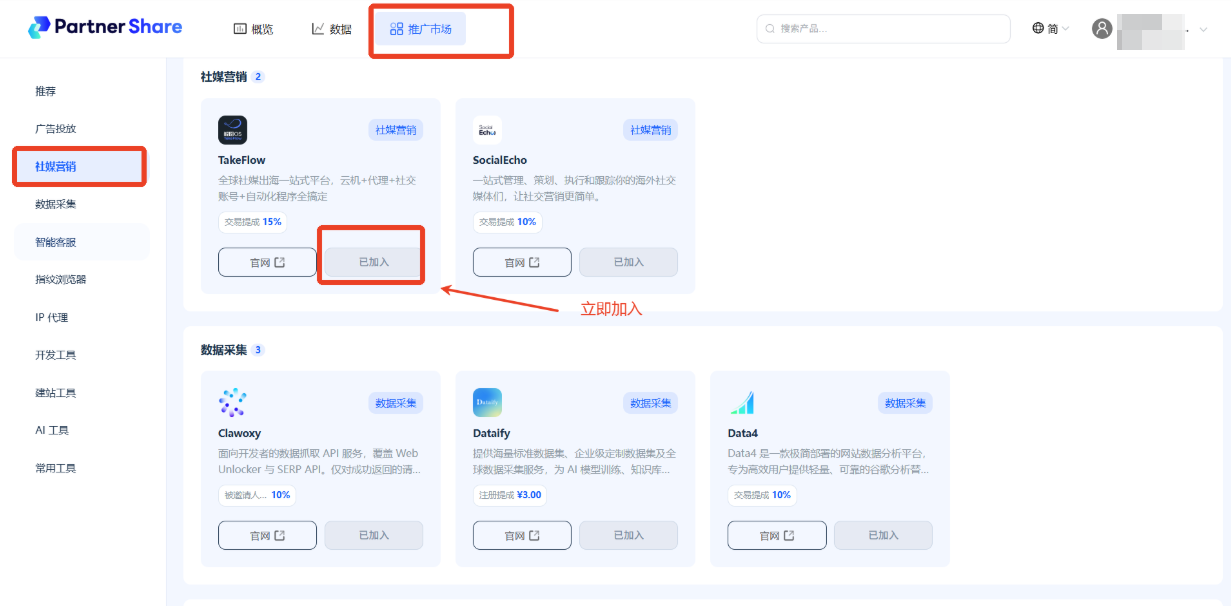Click the Dataify product title
The height and width of the screenshot is (606, 1231).
click(491, 433)
